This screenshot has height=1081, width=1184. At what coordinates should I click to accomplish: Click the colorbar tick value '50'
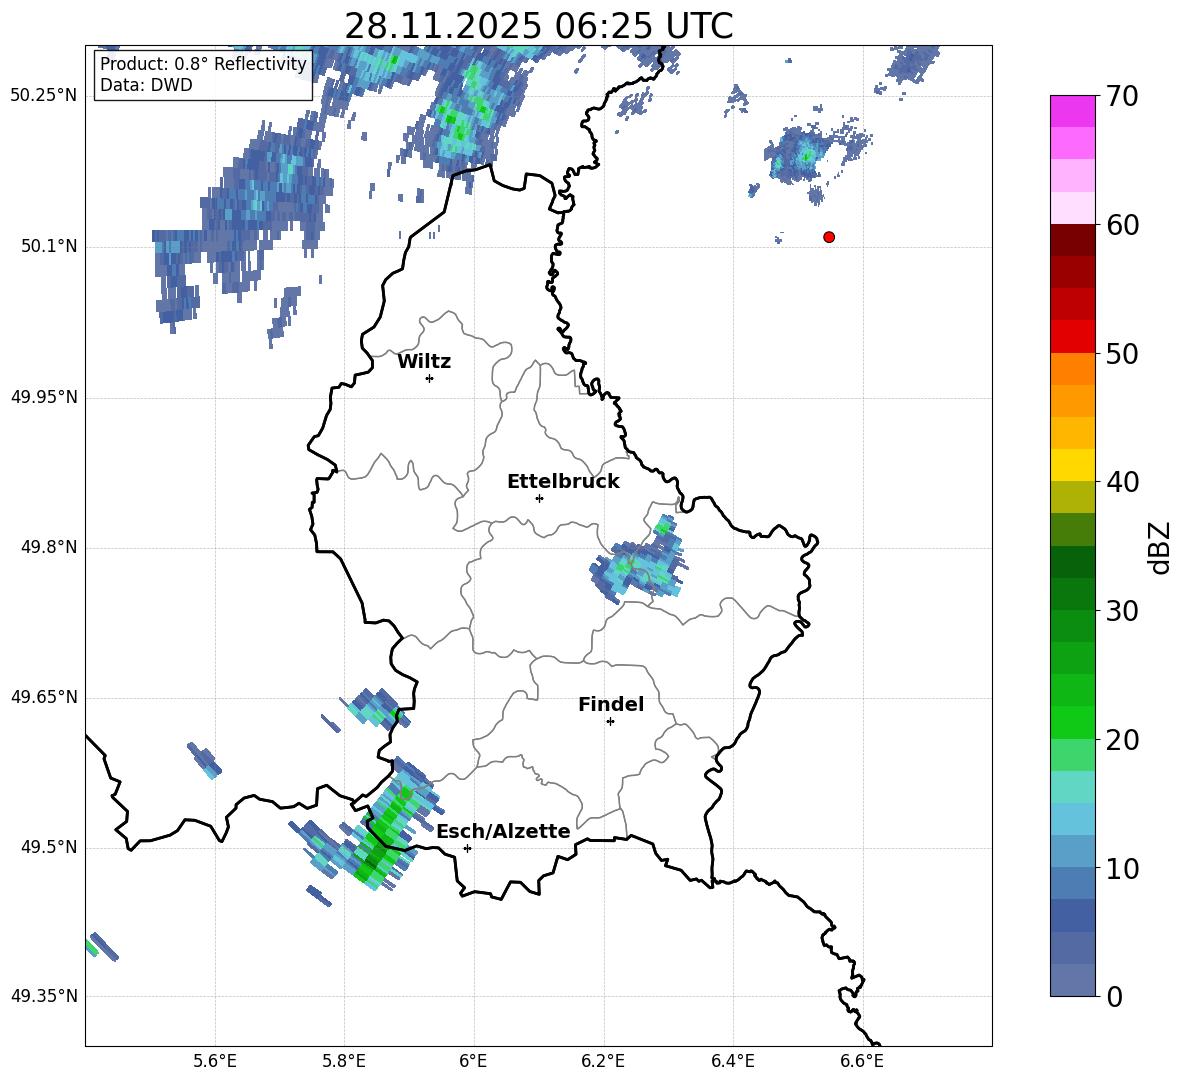click(x=1122, y=353)
